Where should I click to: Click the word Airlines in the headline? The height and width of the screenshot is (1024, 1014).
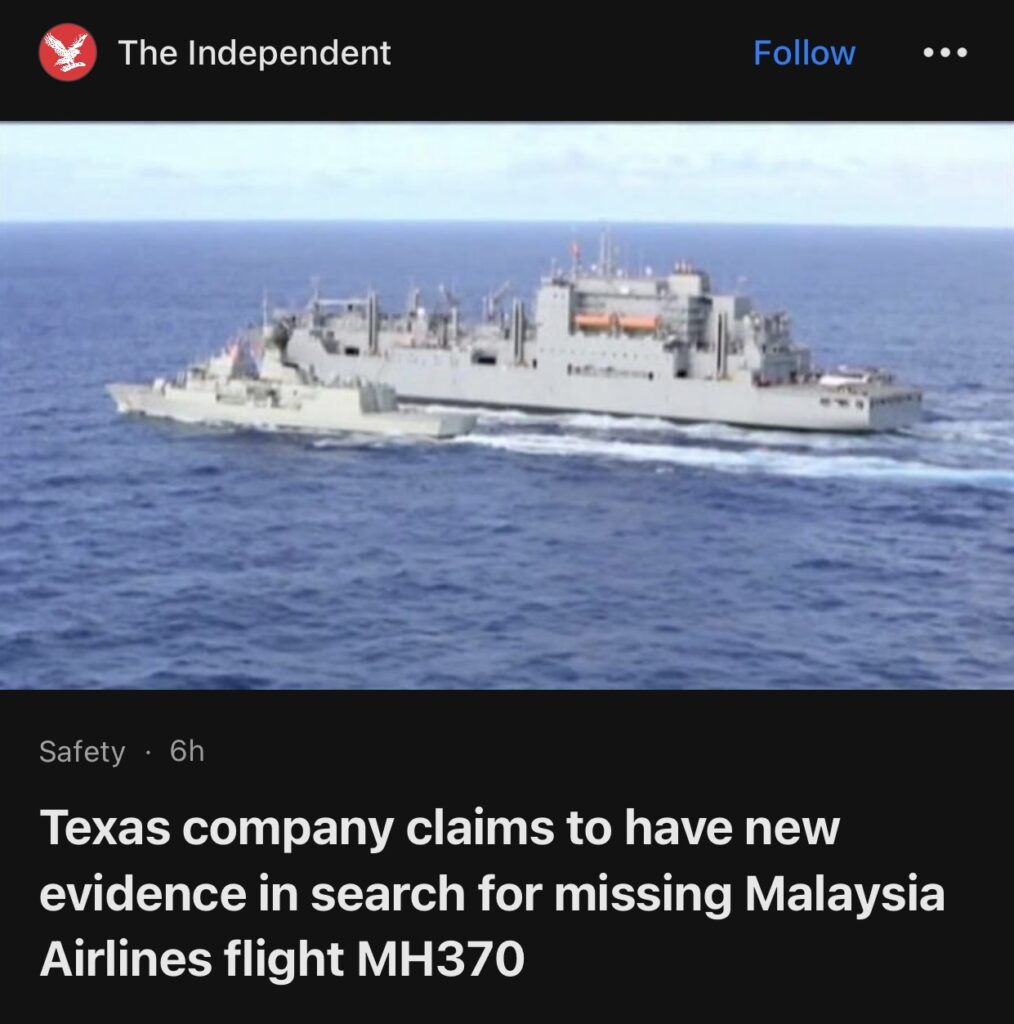[126, 958]
